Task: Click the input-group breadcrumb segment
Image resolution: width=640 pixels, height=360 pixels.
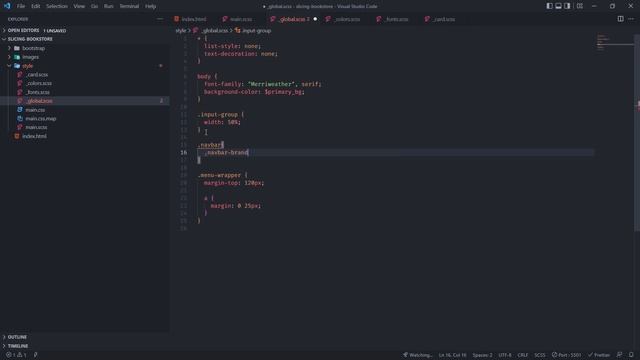Action: pos(256,31)
